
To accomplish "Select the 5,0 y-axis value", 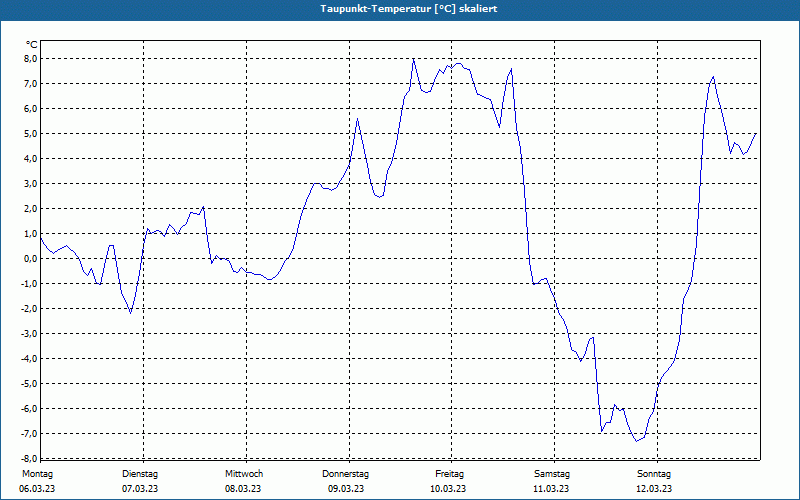I will pyautogui.click(x=31, y=134).
